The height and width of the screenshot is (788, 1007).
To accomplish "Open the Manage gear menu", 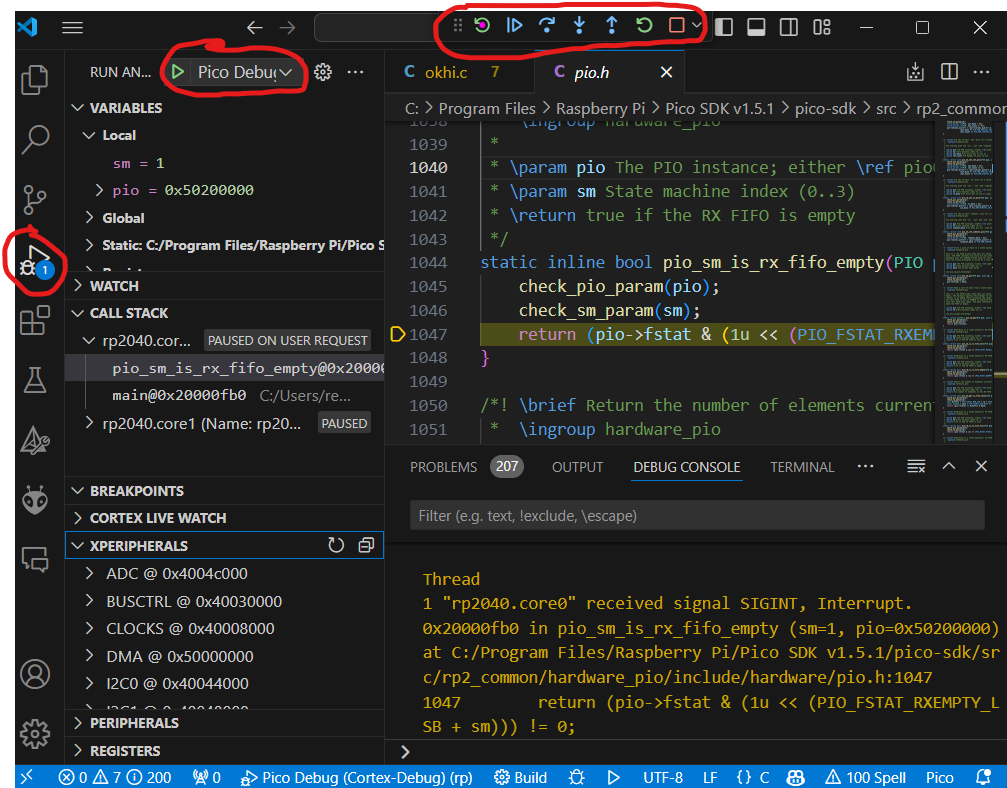I will 35,733.
